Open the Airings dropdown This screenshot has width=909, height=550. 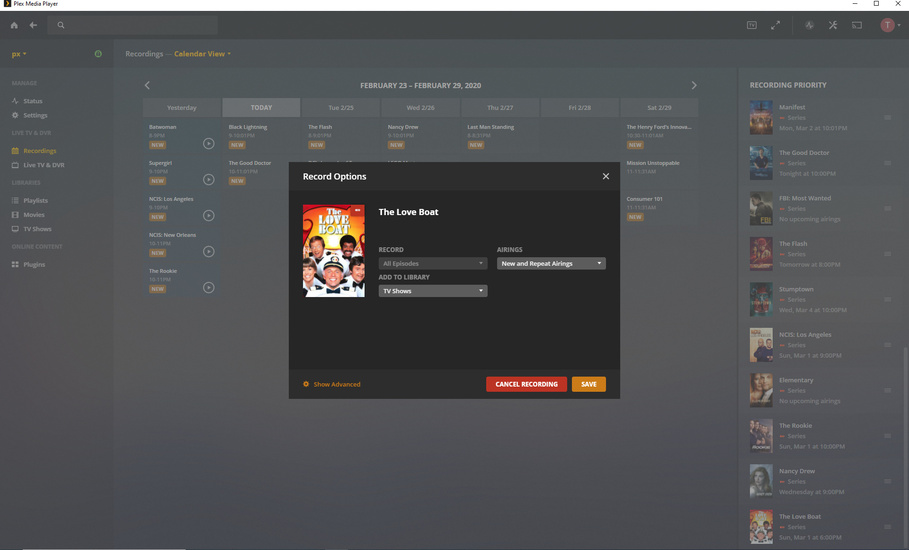551,263
